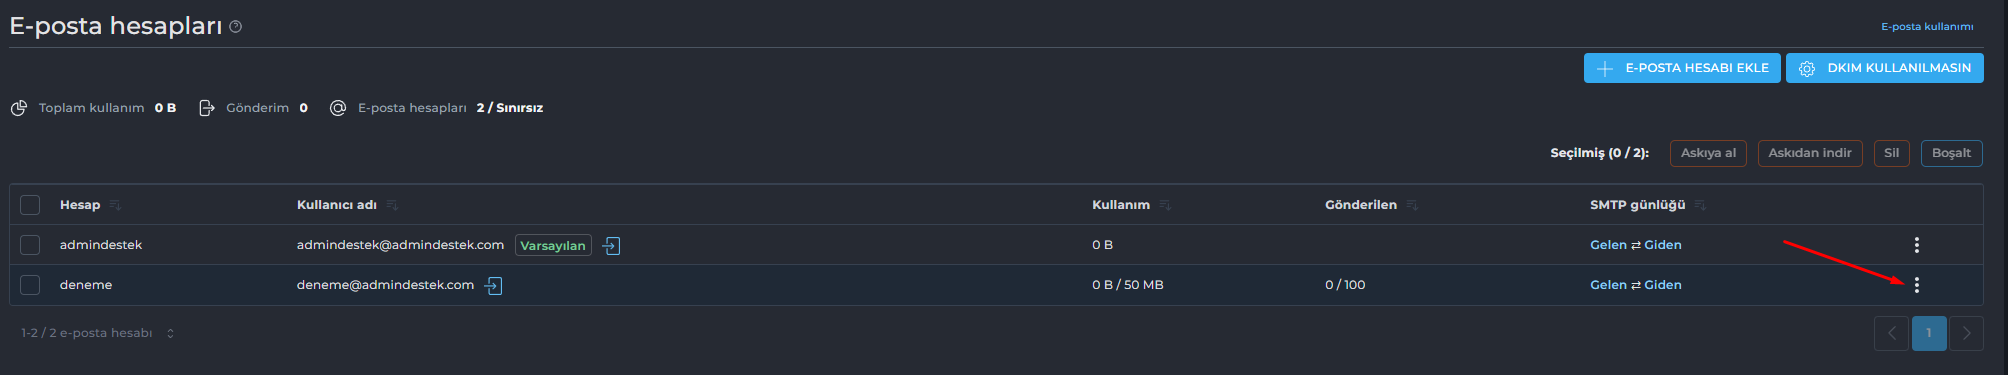This screenshot has width=2008, height=375.
Task: Open Gelen SMTP log for deneme
Action: click(x=1608, y=285)
